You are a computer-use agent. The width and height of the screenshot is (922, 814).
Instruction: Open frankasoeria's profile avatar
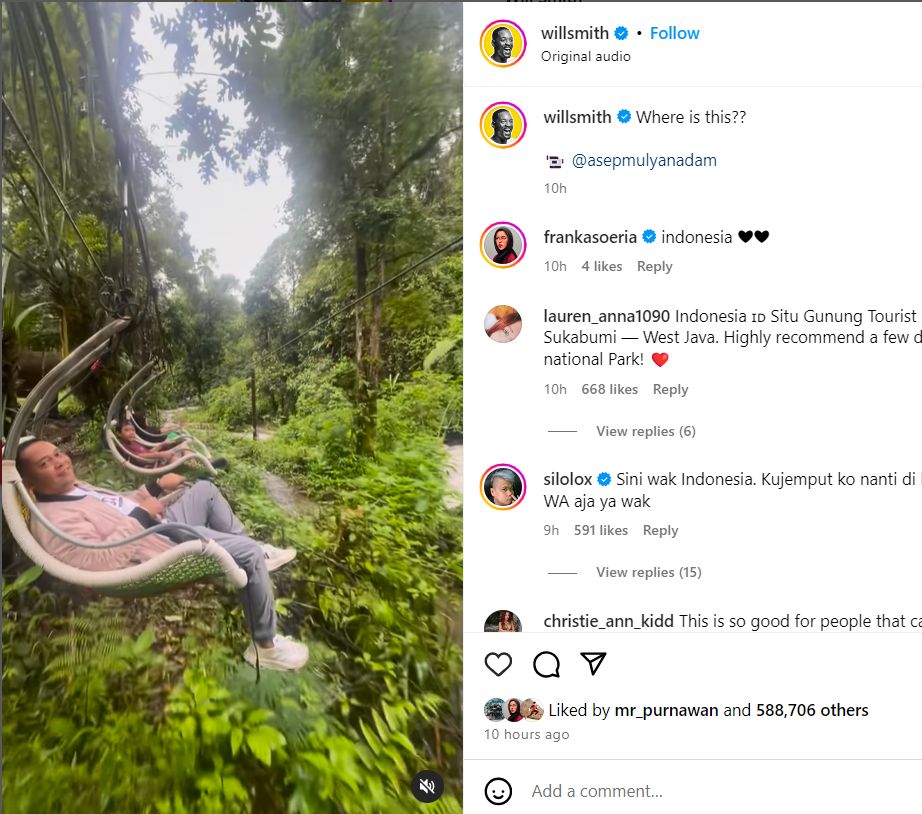[x=503, y=245]
